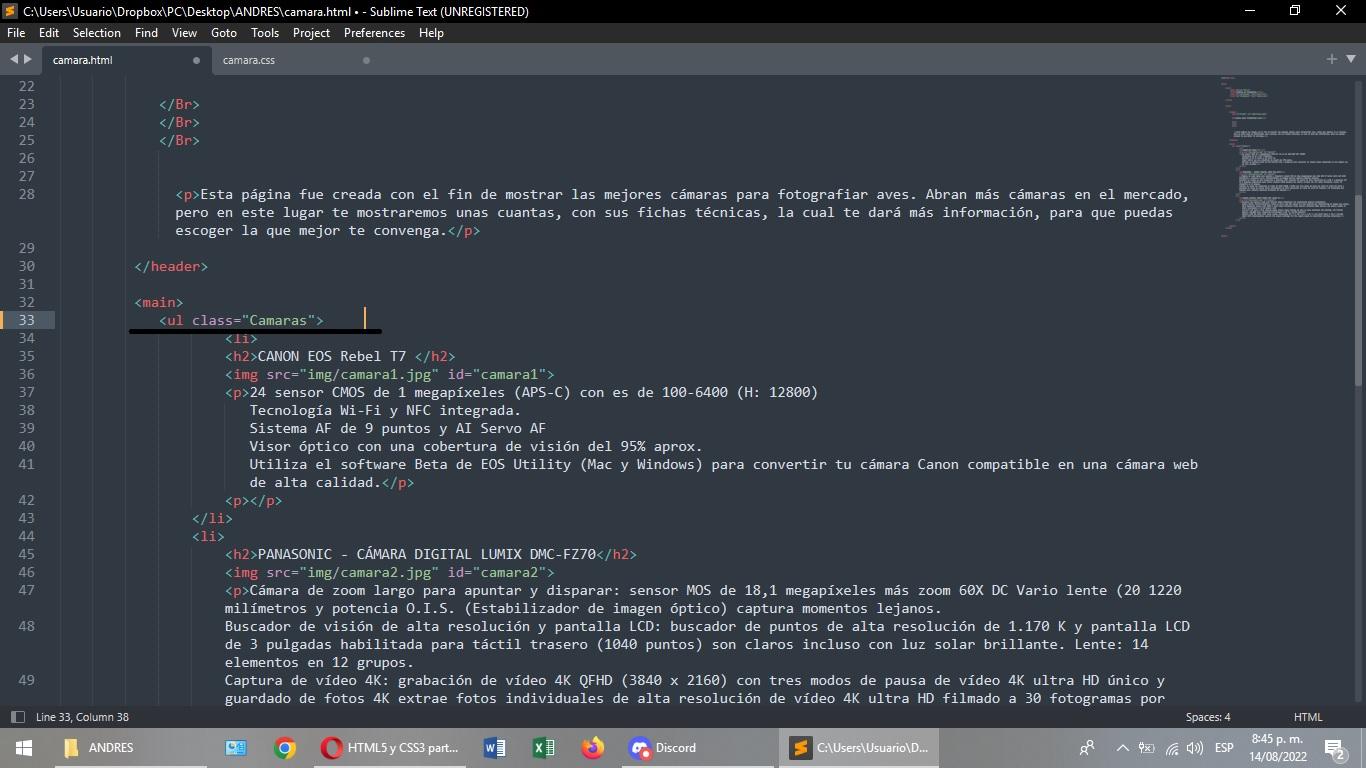Click img src="img/camara1.jpg" line
Viewport: 1366px width, 768px height.
point(389,374)
